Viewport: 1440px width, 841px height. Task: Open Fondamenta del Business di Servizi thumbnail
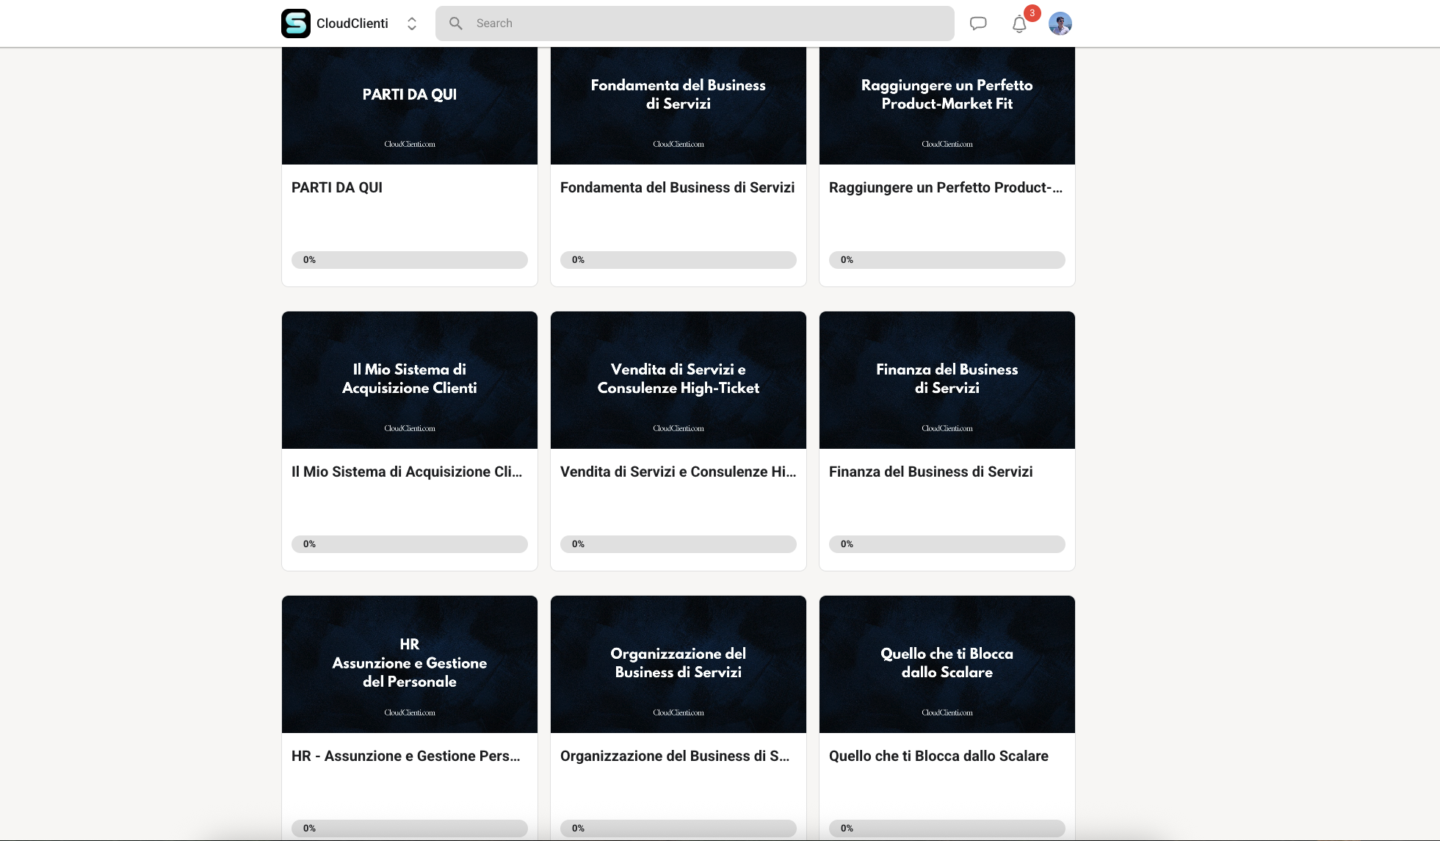pos(678,105)
